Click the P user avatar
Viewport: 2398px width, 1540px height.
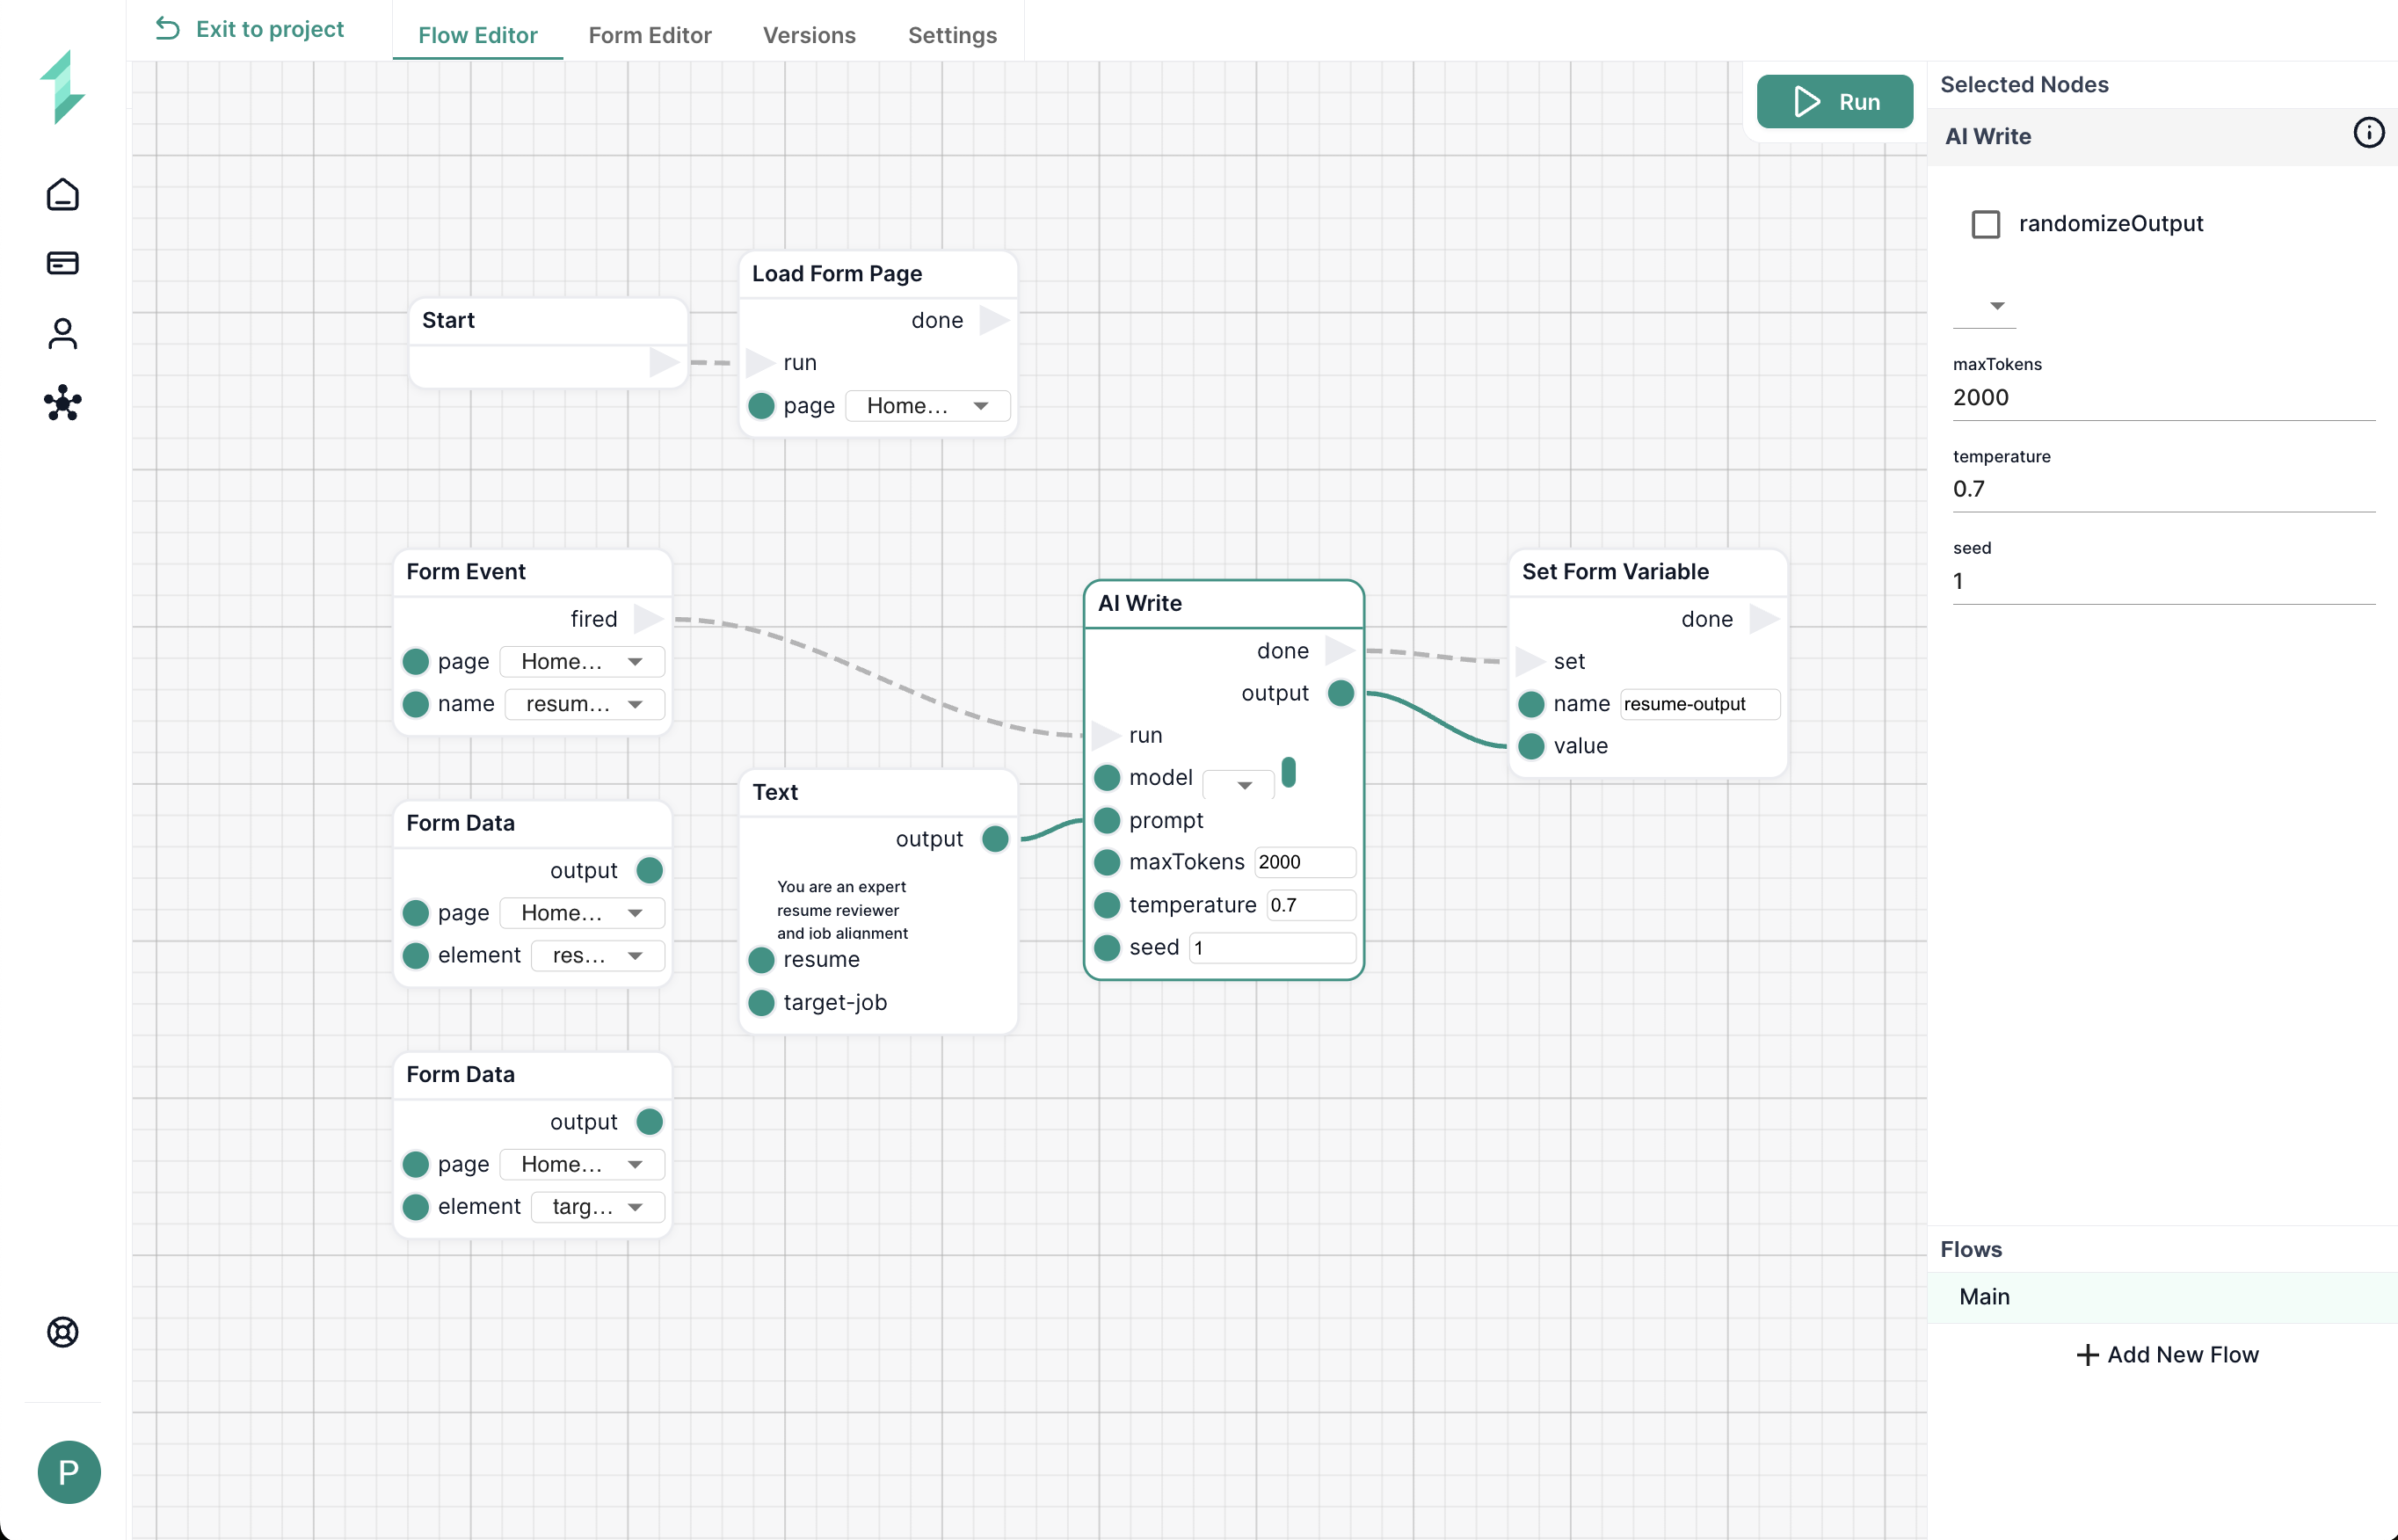click(x=69, y=1472)
